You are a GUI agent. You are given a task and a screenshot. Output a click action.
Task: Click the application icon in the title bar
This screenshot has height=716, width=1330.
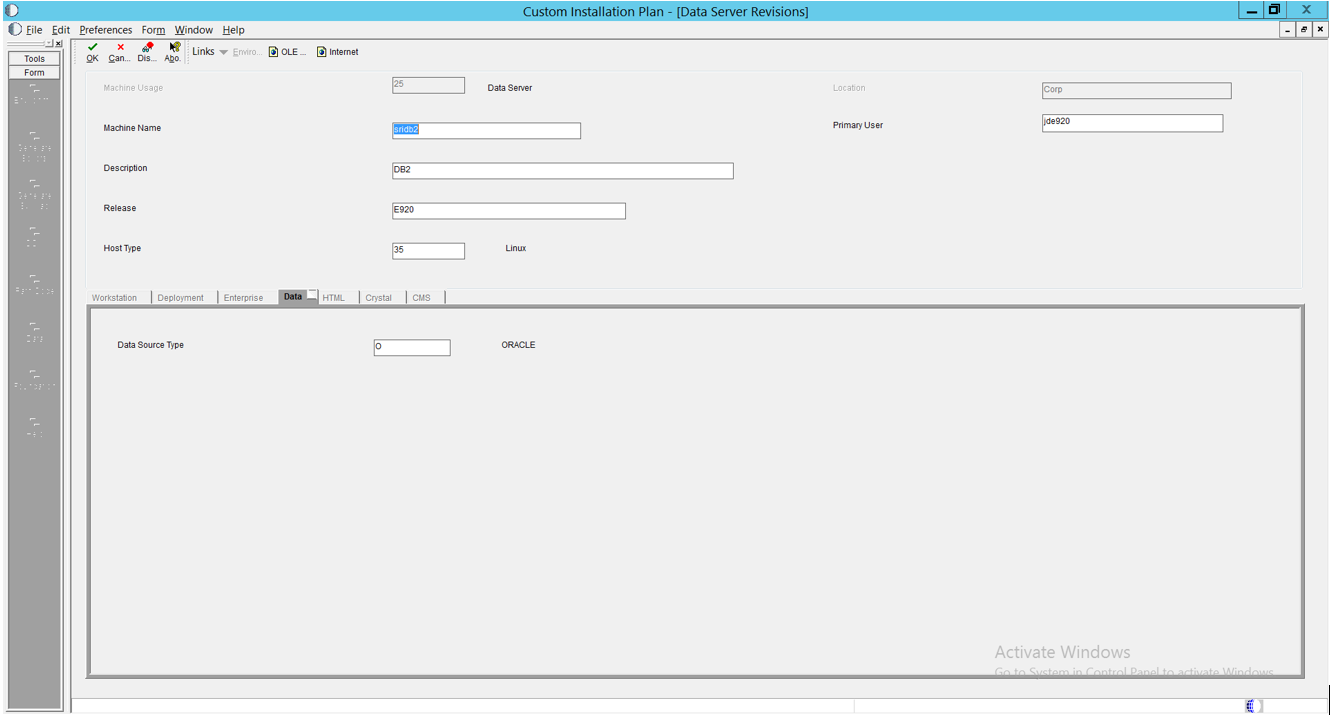12,10
